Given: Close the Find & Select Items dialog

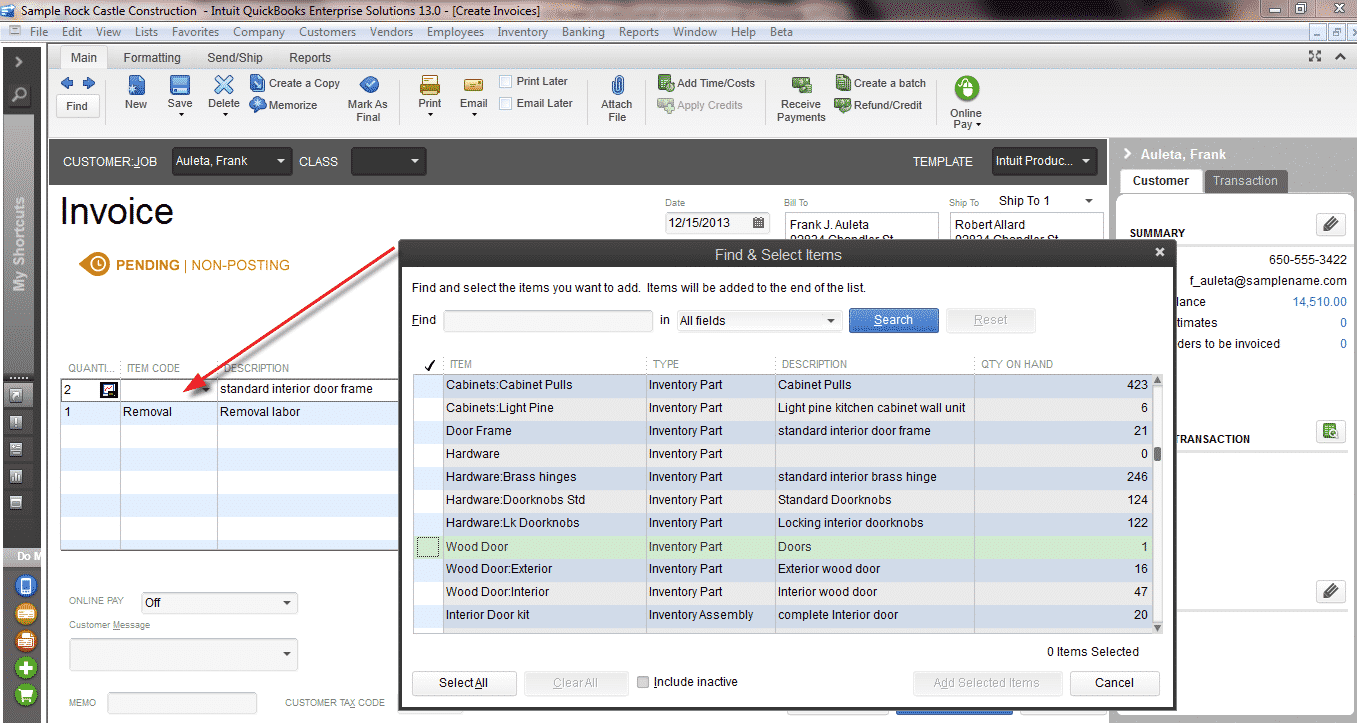Looking at the screenshot, I should (x=1160, y=253).
